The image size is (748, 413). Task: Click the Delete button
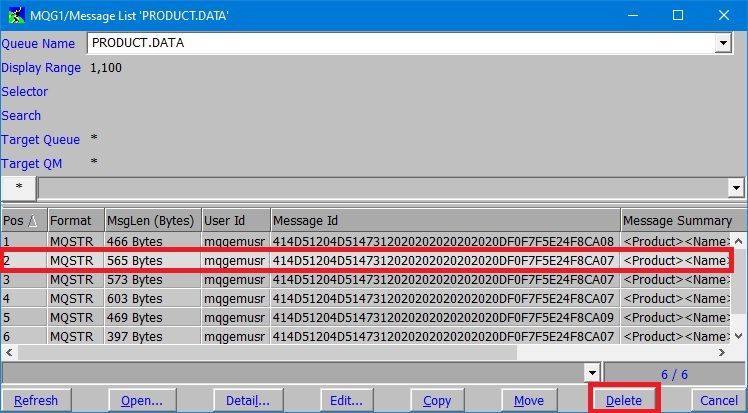pyautogui.click(x=624, y=401)
